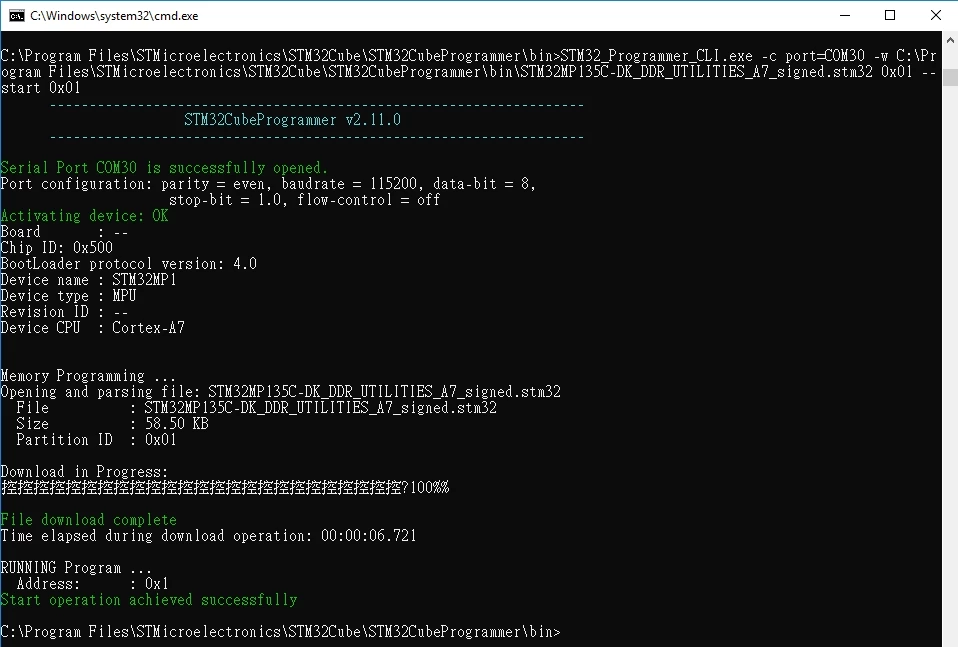Viewport: 958px width, 647px height.
Task: Click the Start operation achieved successfully line
Action: [148, 600]
